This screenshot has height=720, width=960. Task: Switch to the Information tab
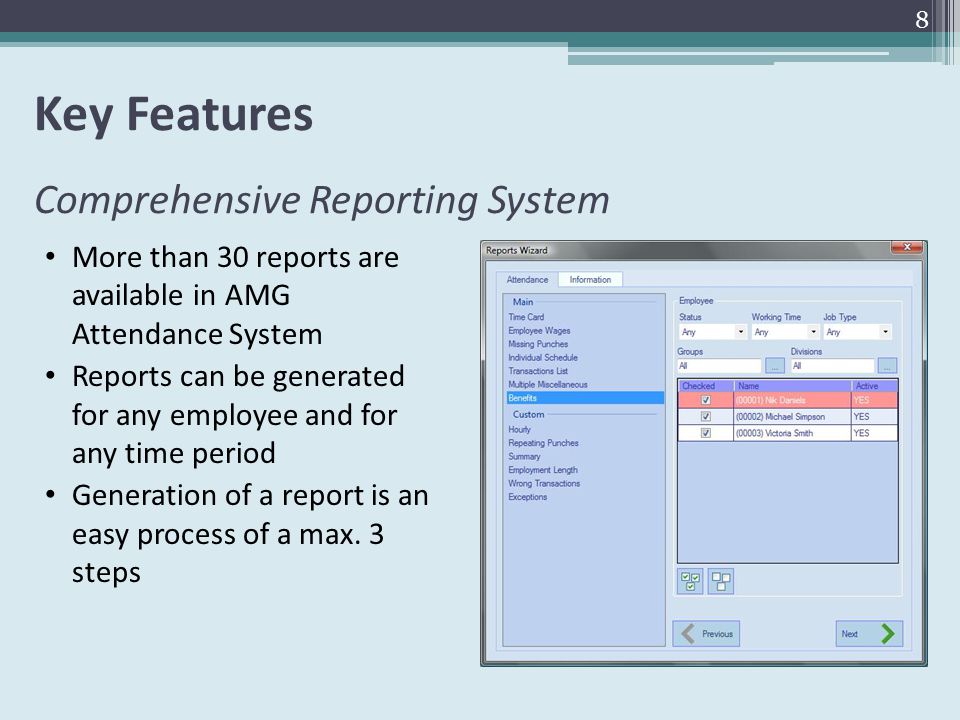click(x=590, y=279)
